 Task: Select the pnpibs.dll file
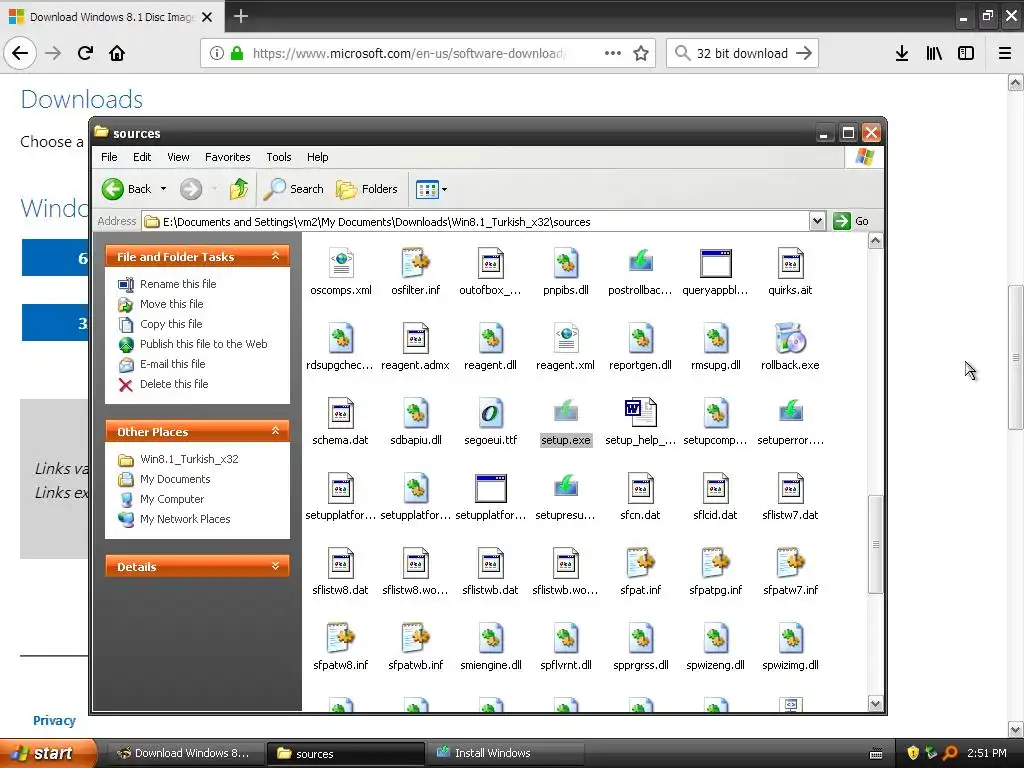566,272
